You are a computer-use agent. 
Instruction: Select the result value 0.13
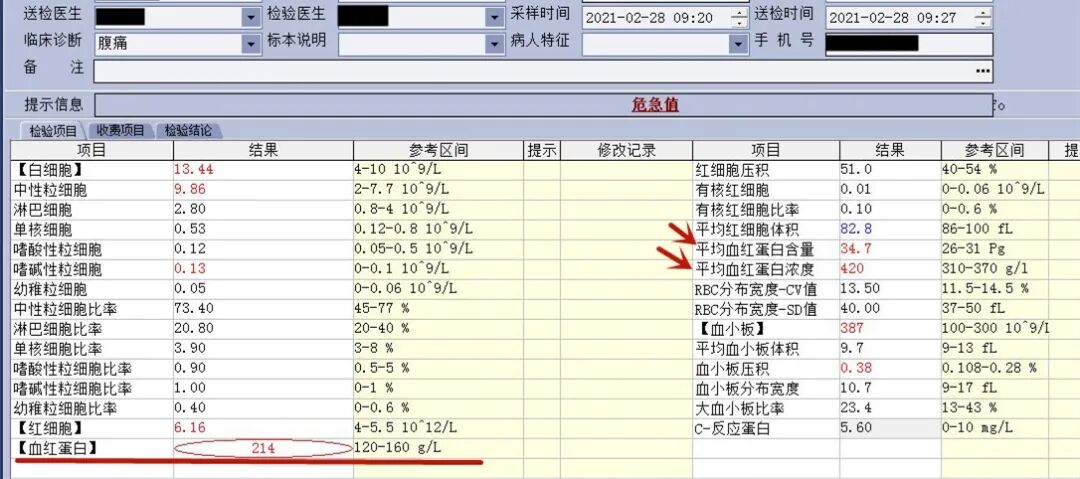pyautogui.click(x=190, y=269)
